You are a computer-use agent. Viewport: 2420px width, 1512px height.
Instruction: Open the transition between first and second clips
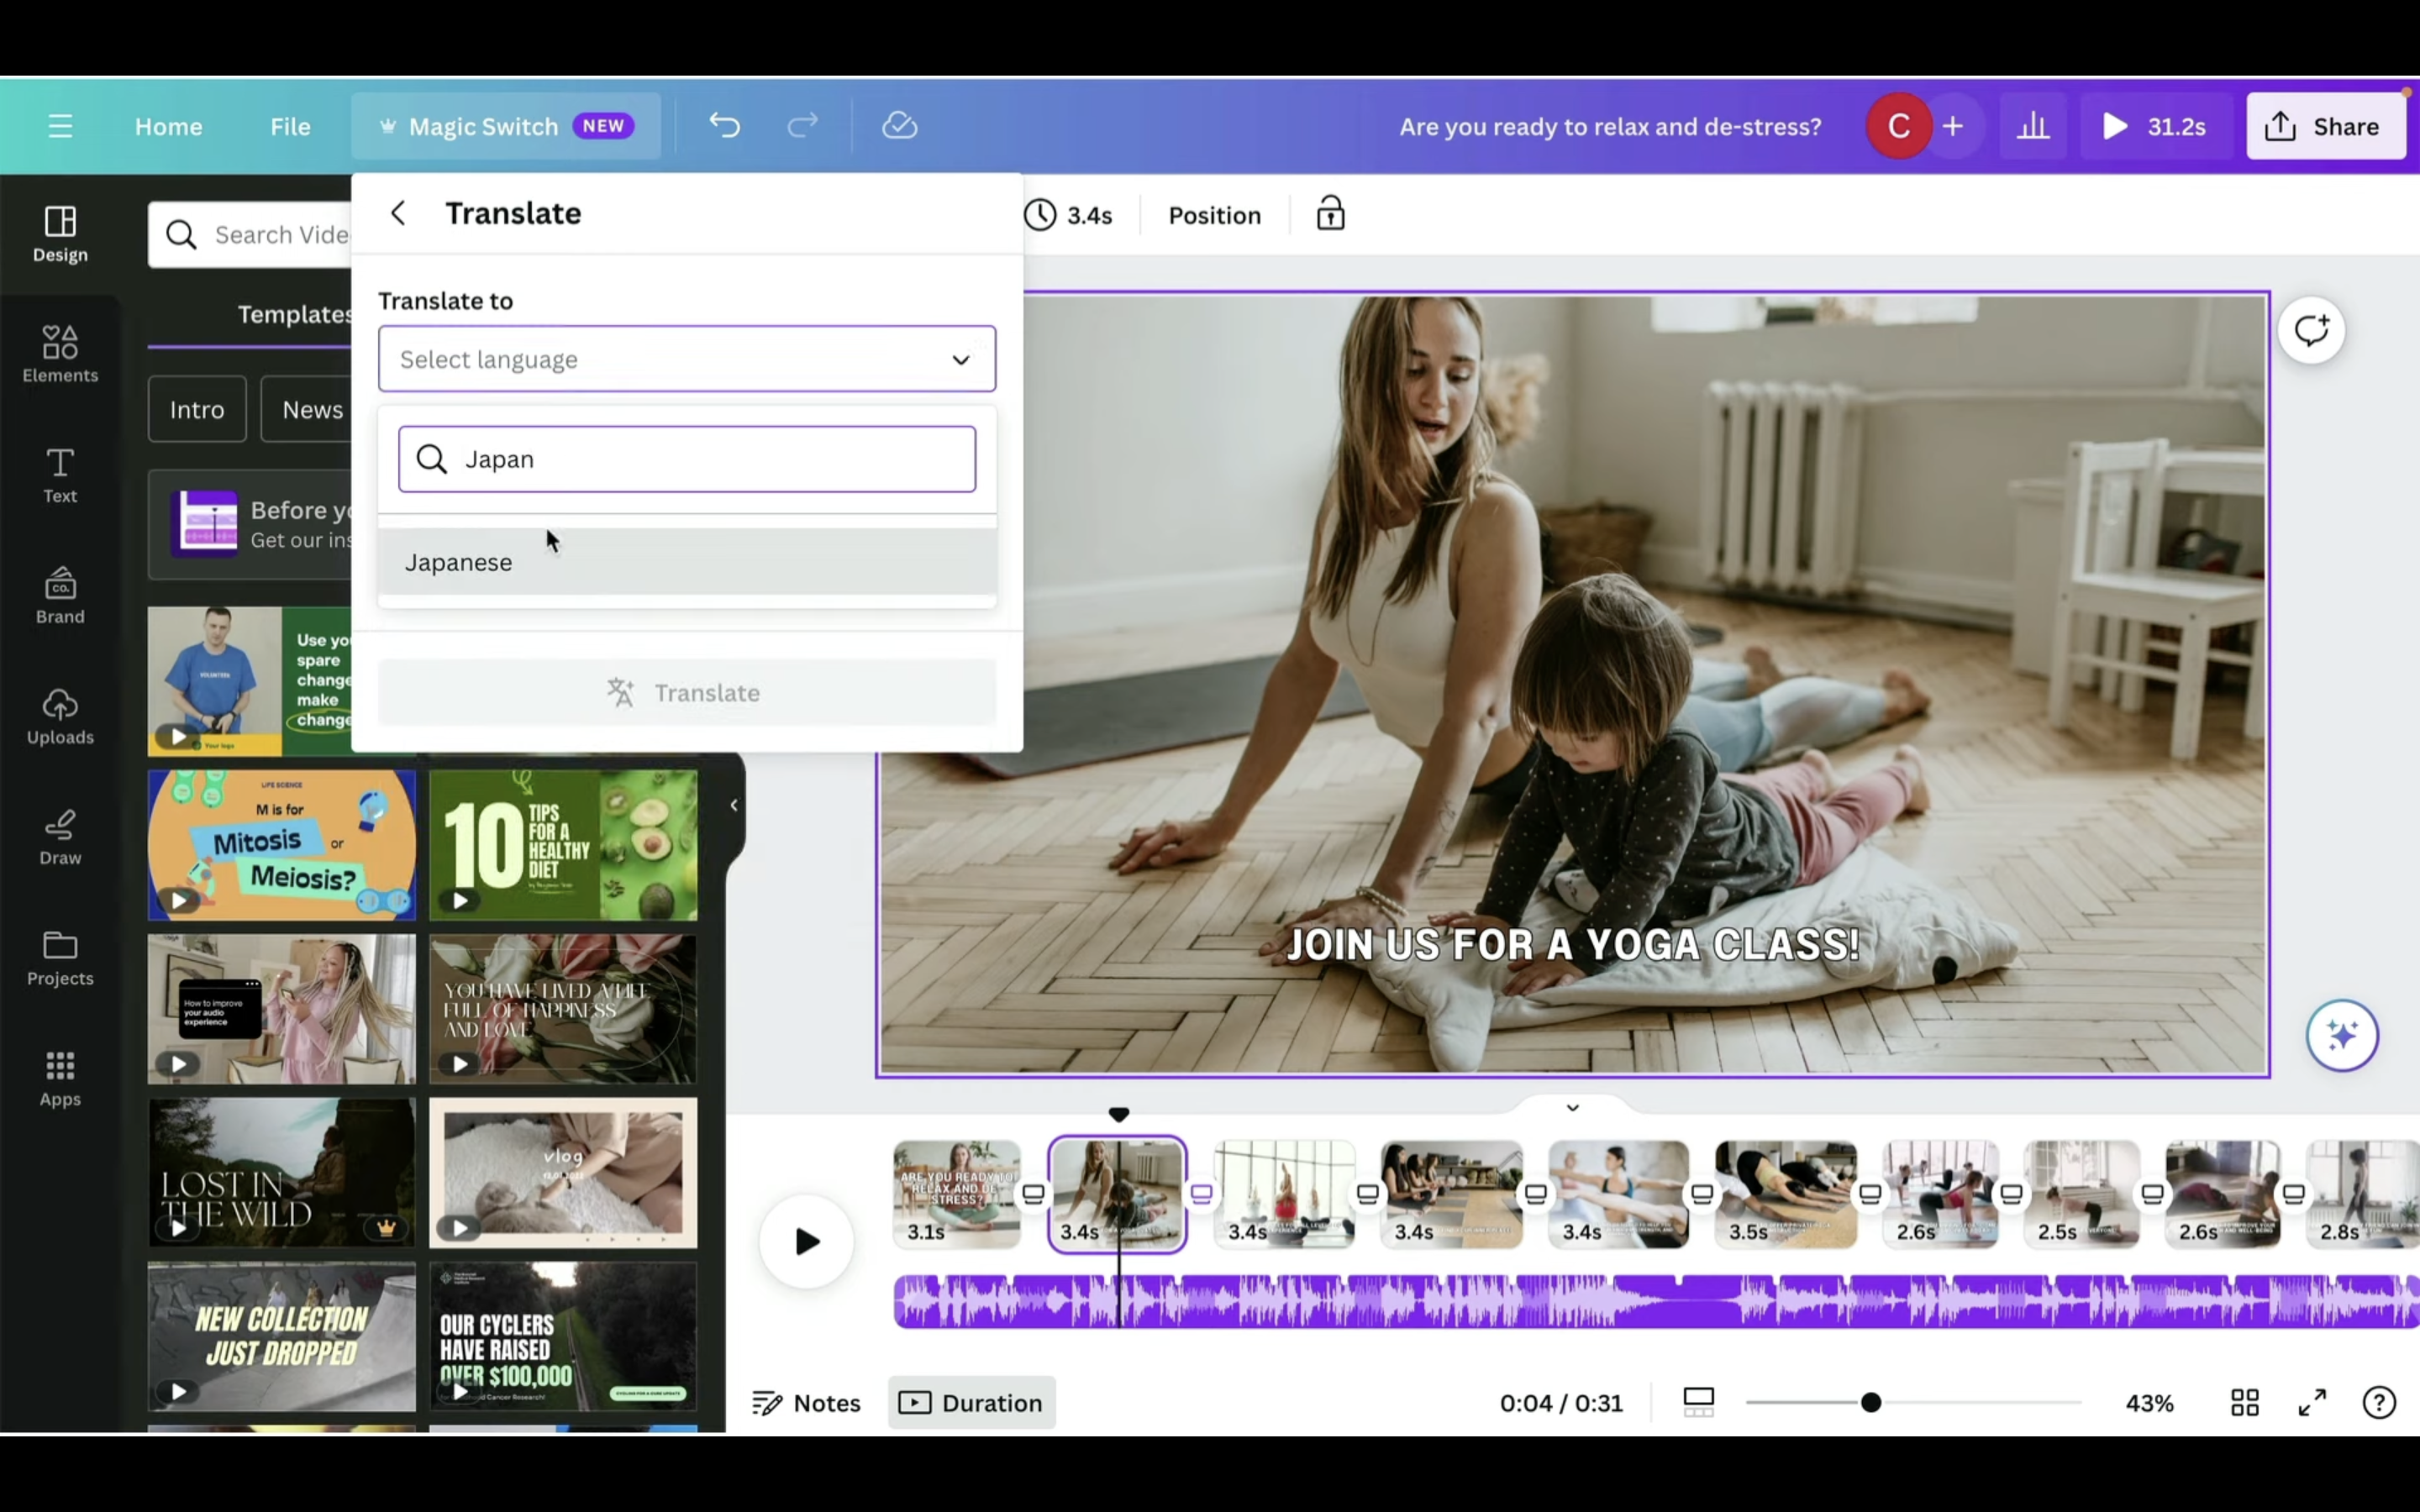[x=1033, y=1193]
